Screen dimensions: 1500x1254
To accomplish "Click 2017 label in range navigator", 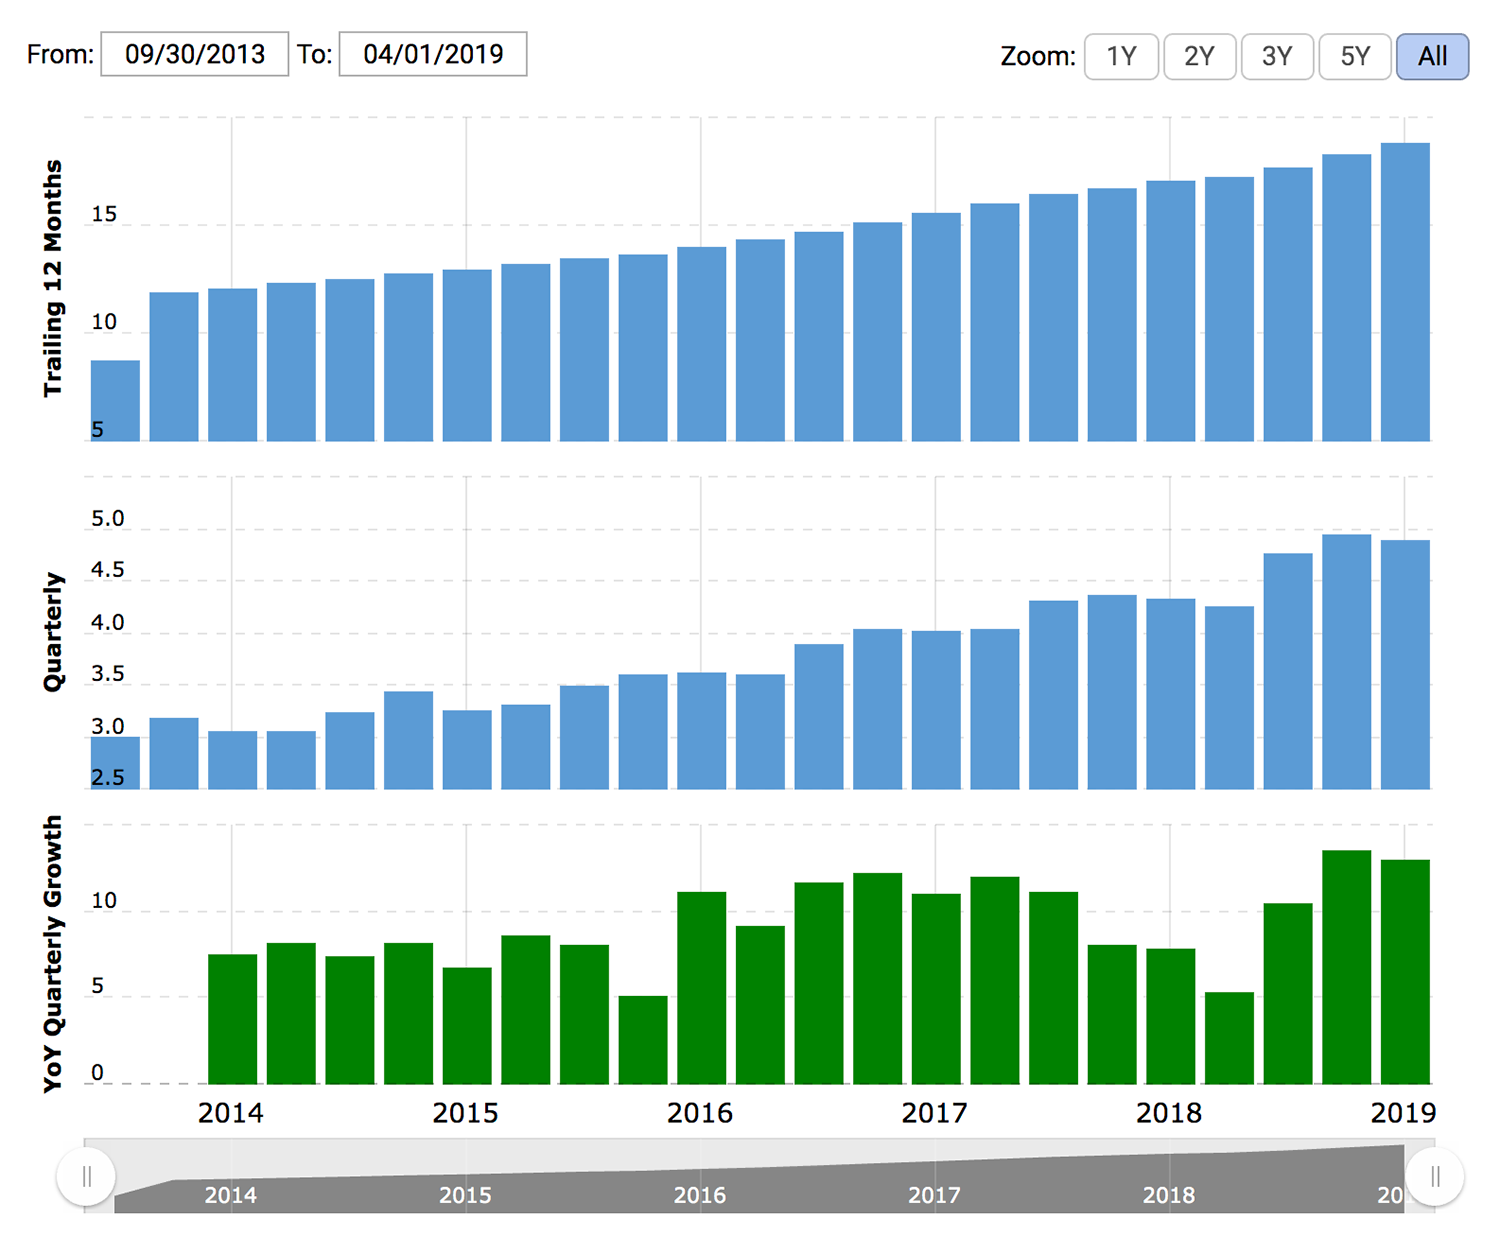I will point(934,1195).
